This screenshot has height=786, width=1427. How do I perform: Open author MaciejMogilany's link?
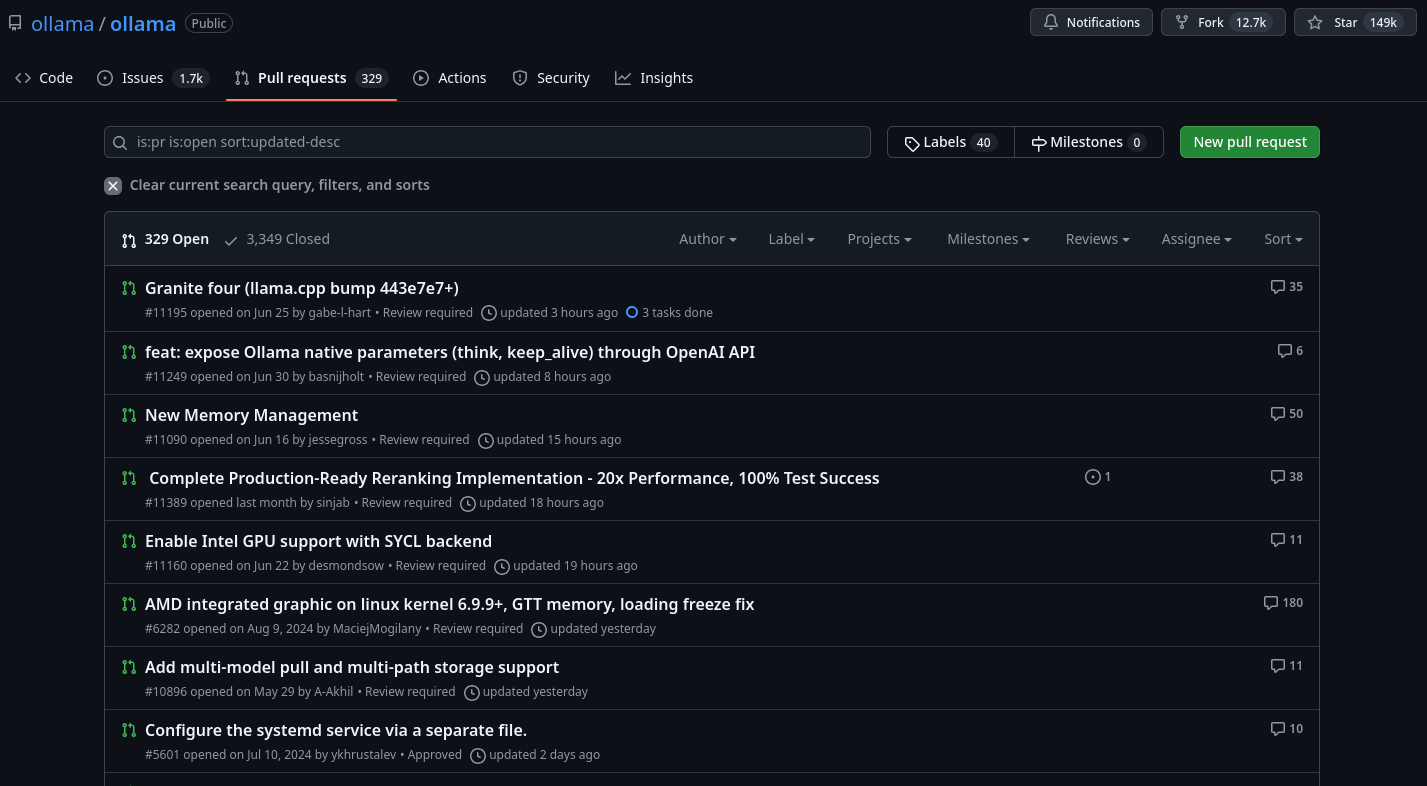coord(378,629)
